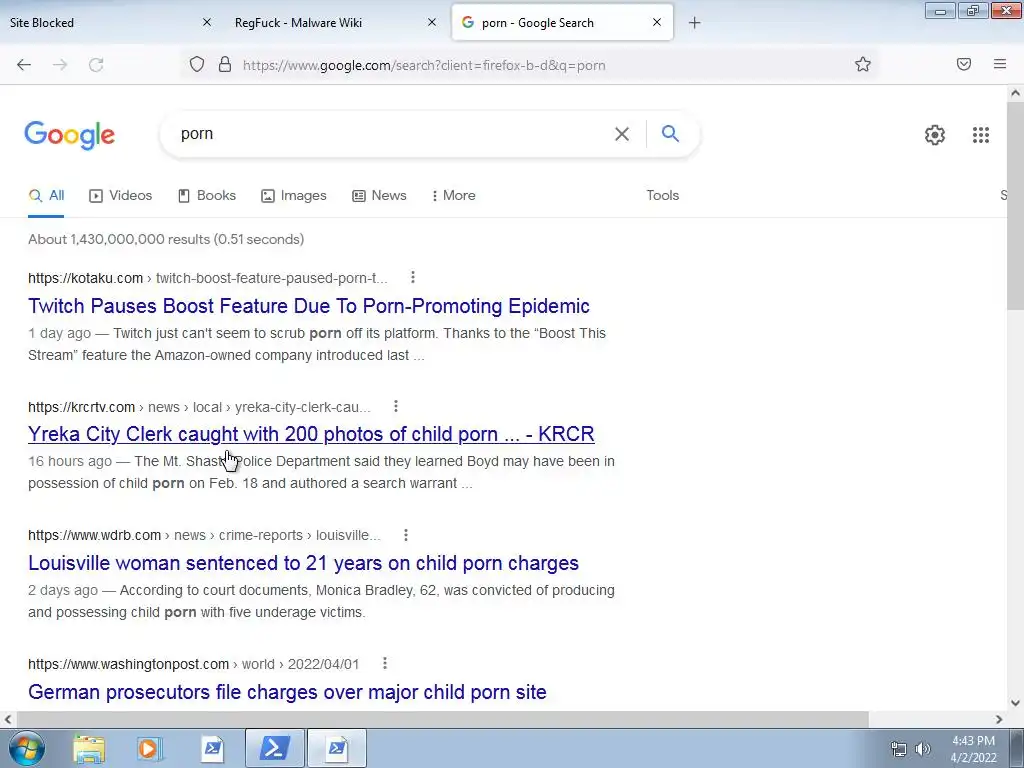Open the active PowerShell taskbar button

pyautogui.click(x=275, y=748)
